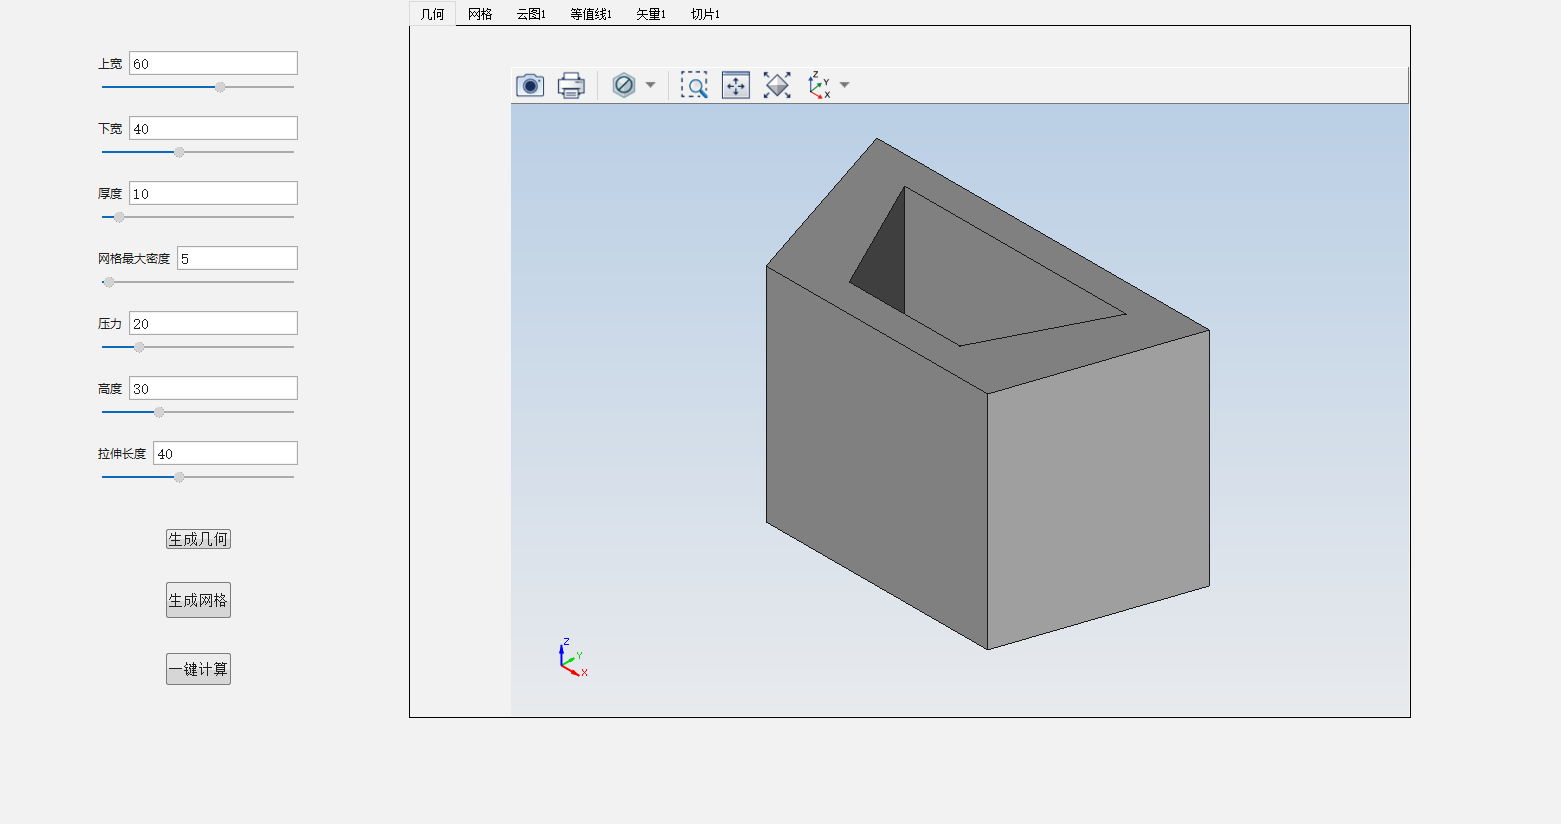Click the 厚度 slider handle
This screenshot has width=1561, height=824.
click(119, 217)
